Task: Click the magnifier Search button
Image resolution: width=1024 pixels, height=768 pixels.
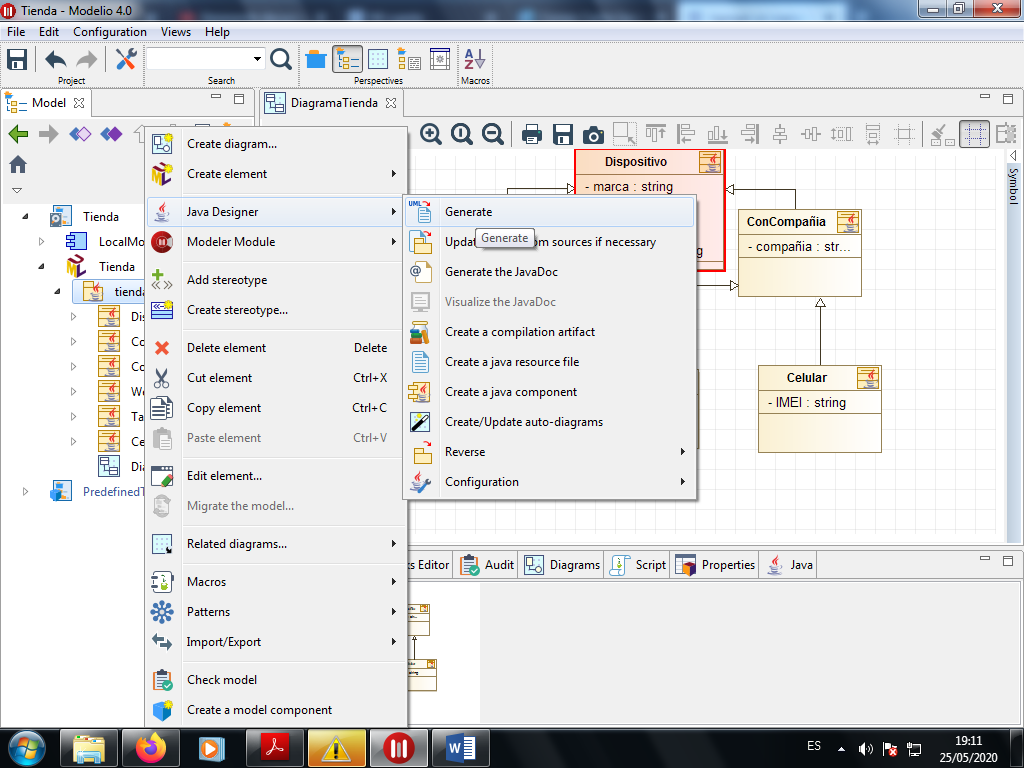Action: (x=281, y=59)
